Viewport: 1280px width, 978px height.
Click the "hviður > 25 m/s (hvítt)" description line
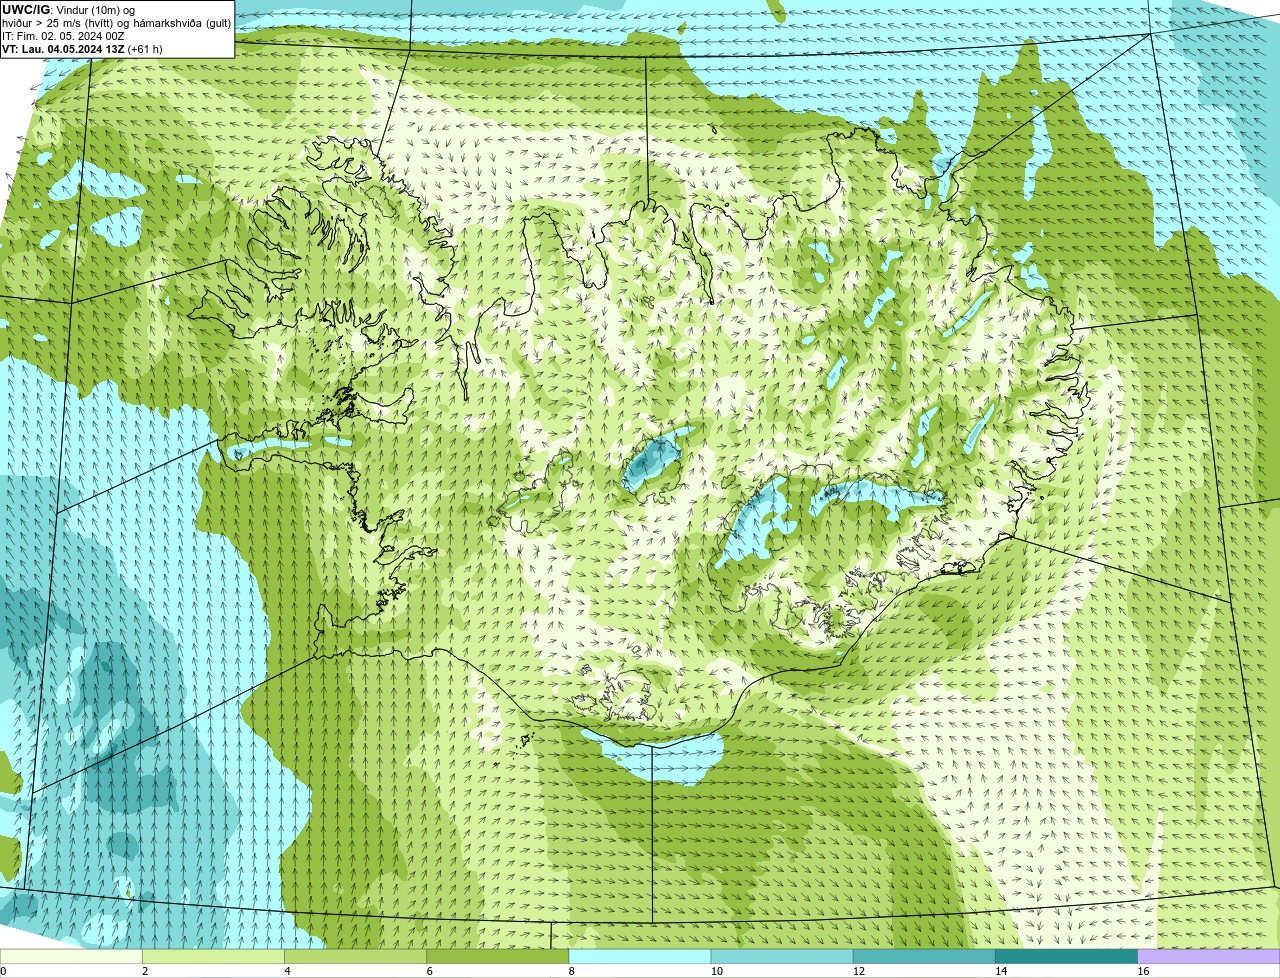(117, 23)
